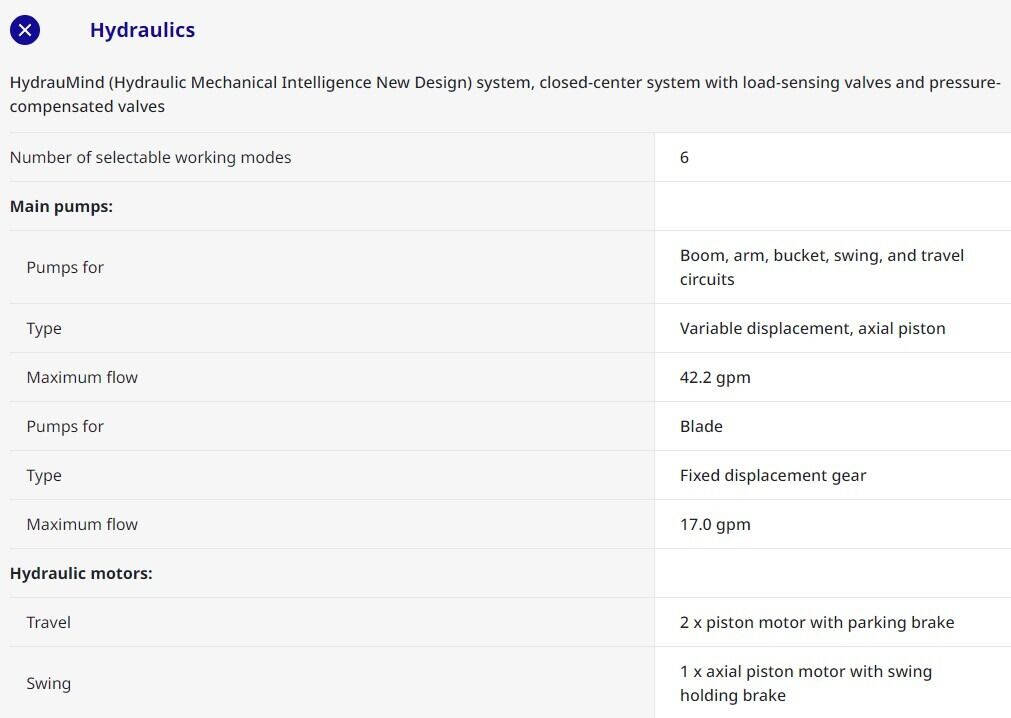
Task: Click the "Blade" pump value
Action: point(701,426)
